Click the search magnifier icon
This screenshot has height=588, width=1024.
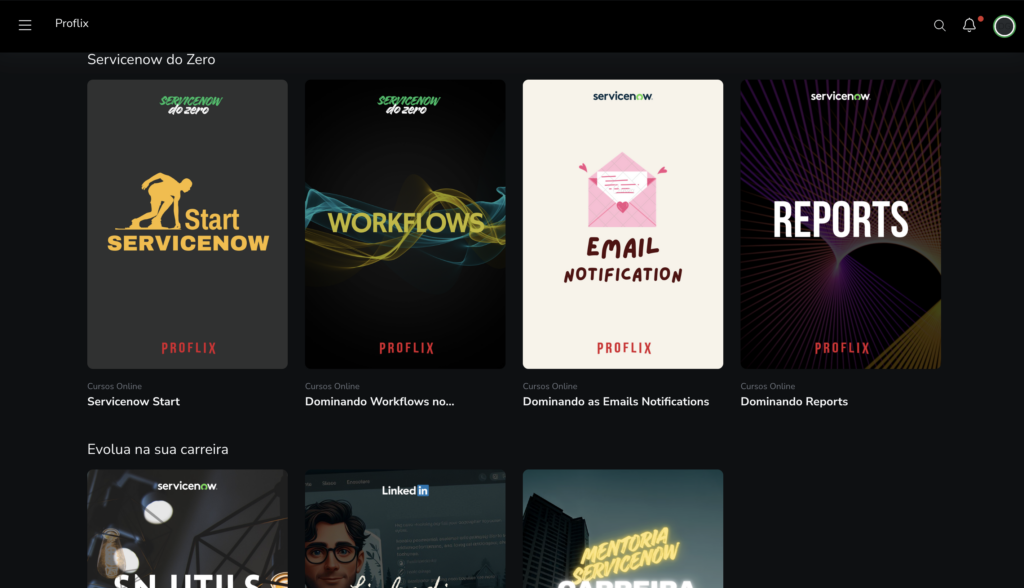coord(939,26)
